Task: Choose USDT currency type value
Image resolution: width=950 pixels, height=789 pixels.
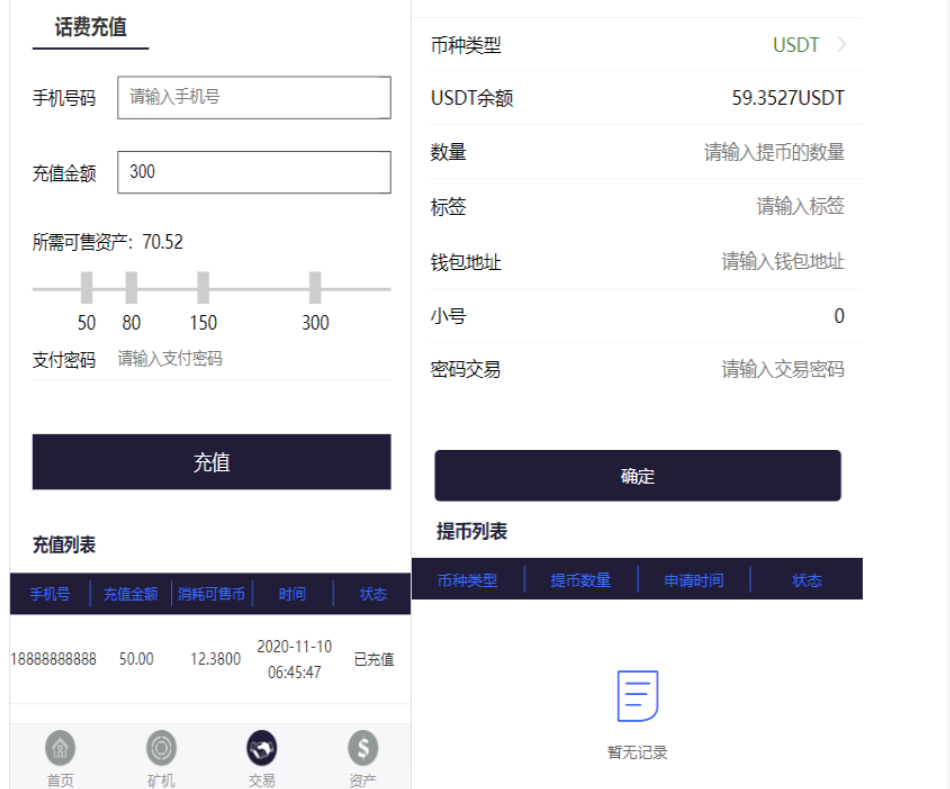Action: point(796,45)
